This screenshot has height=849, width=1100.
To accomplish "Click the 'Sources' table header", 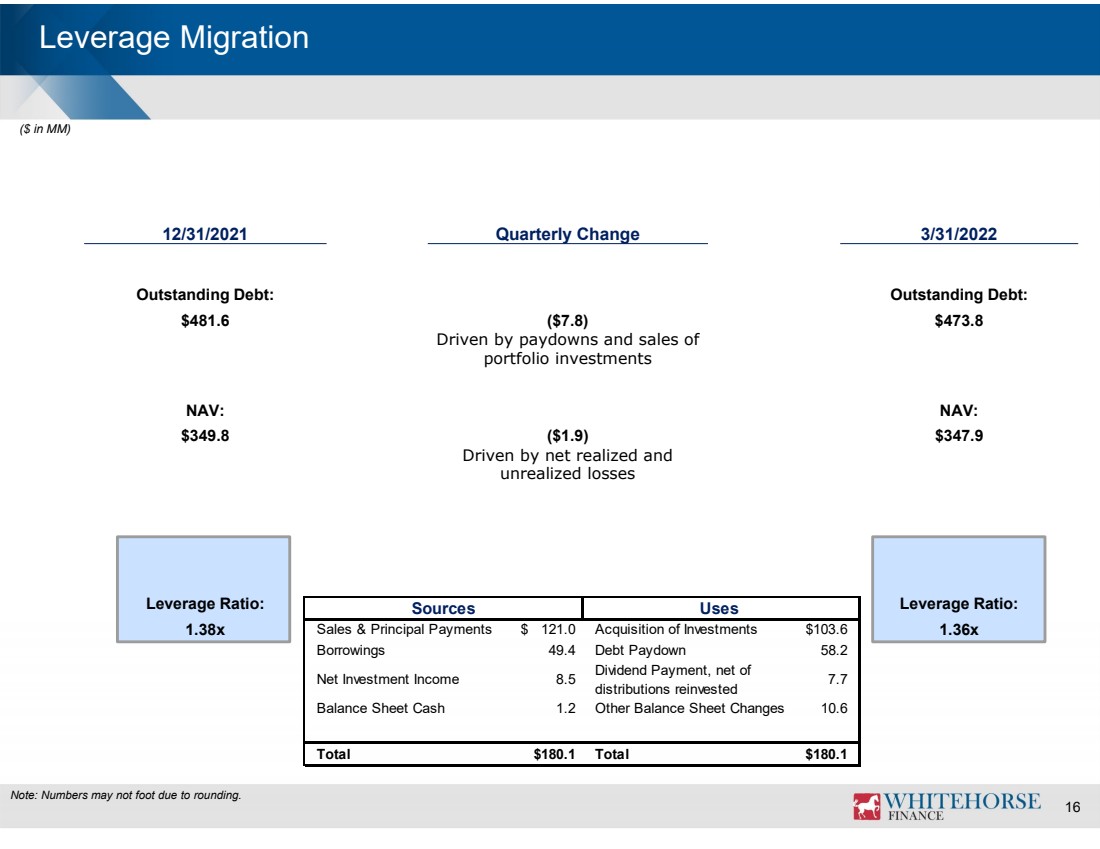I will click(x=443, y=608).
